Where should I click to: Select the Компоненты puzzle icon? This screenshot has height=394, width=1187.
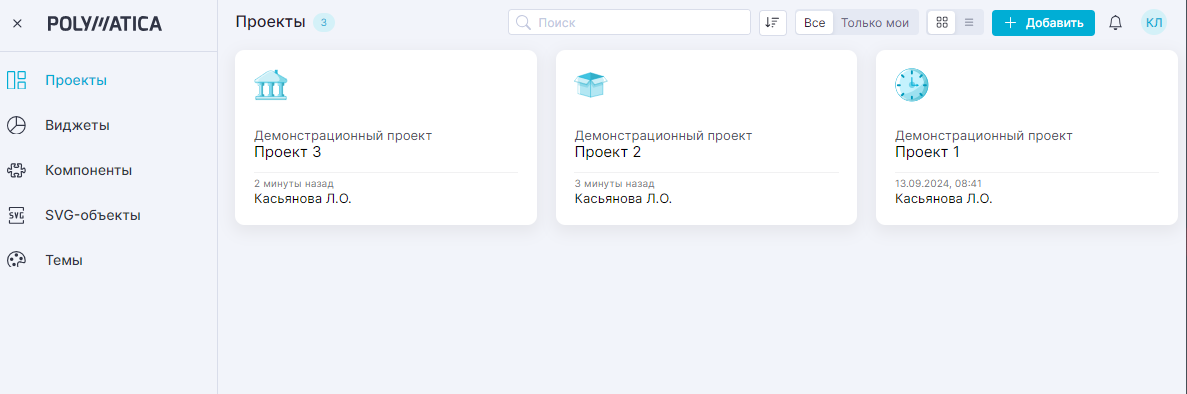[x=17, y=170]
